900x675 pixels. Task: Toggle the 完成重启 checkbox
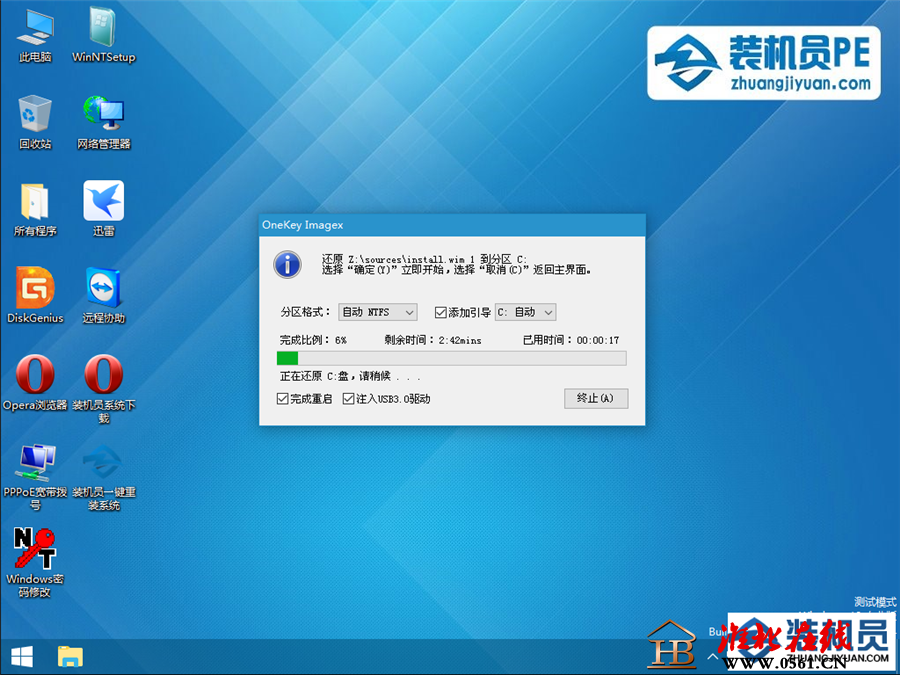click(282, 399)
